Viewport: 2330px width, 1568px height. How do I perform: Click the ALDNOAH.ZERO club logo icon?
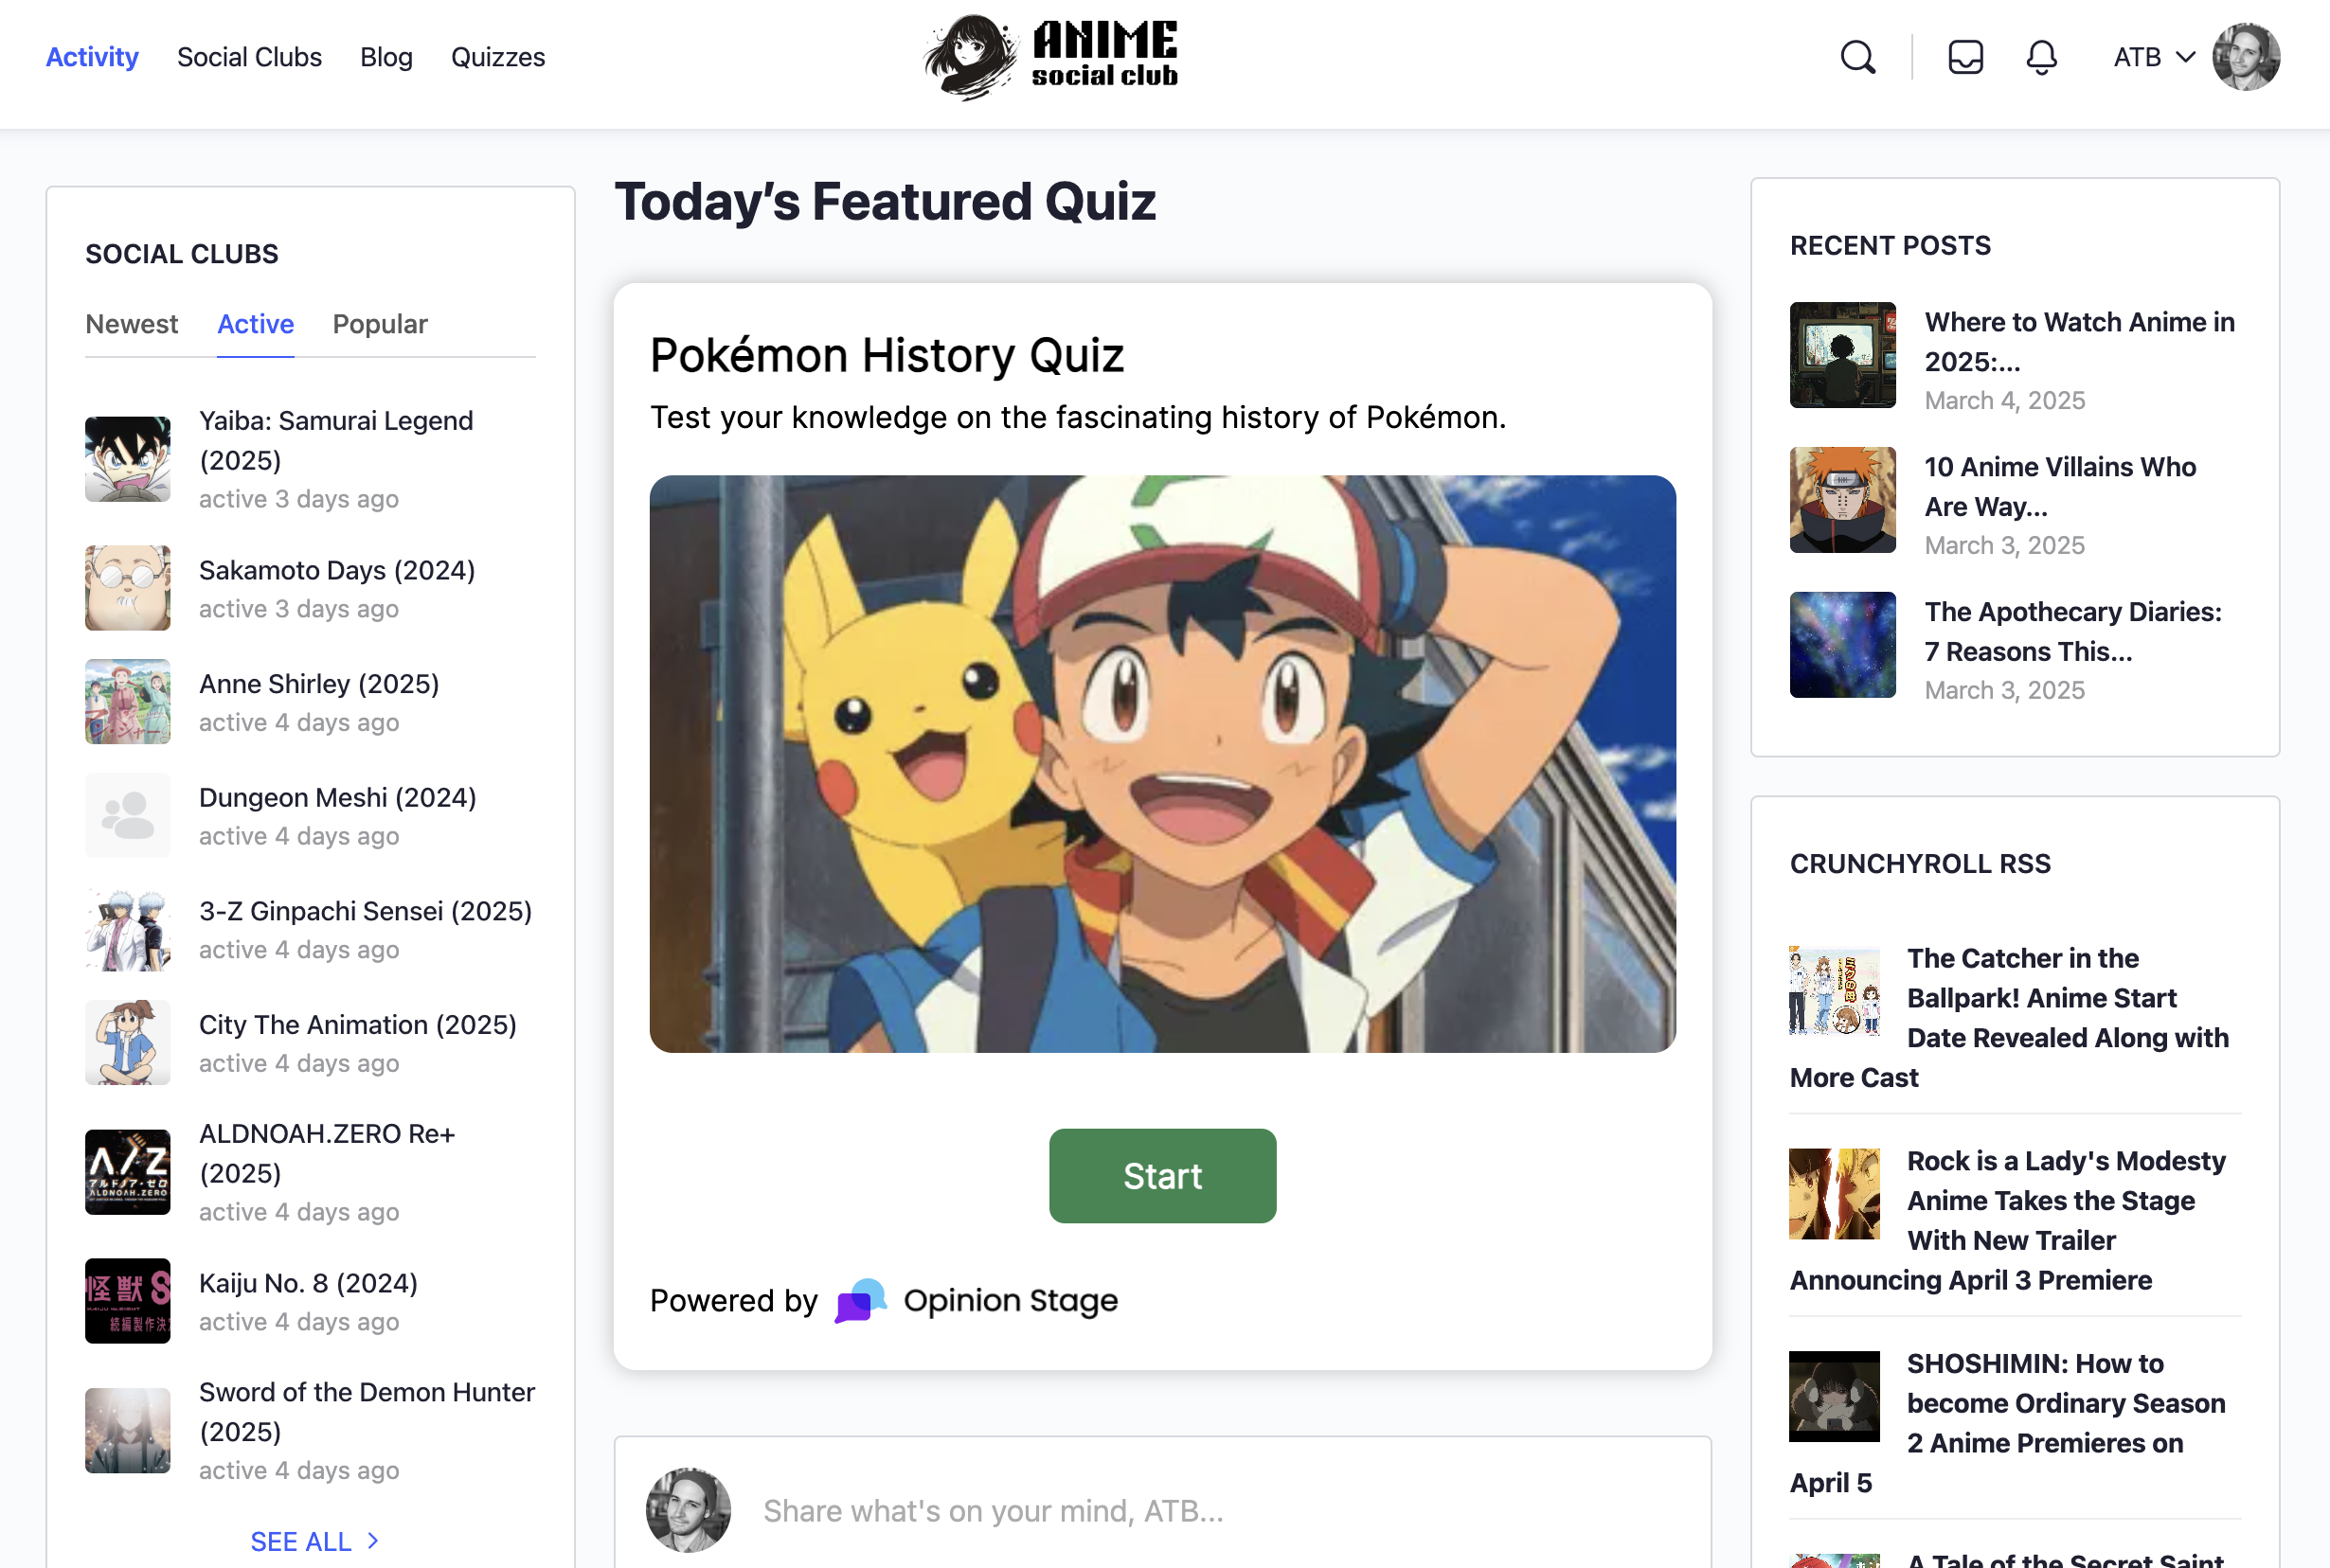click(x=128, y=1172)
